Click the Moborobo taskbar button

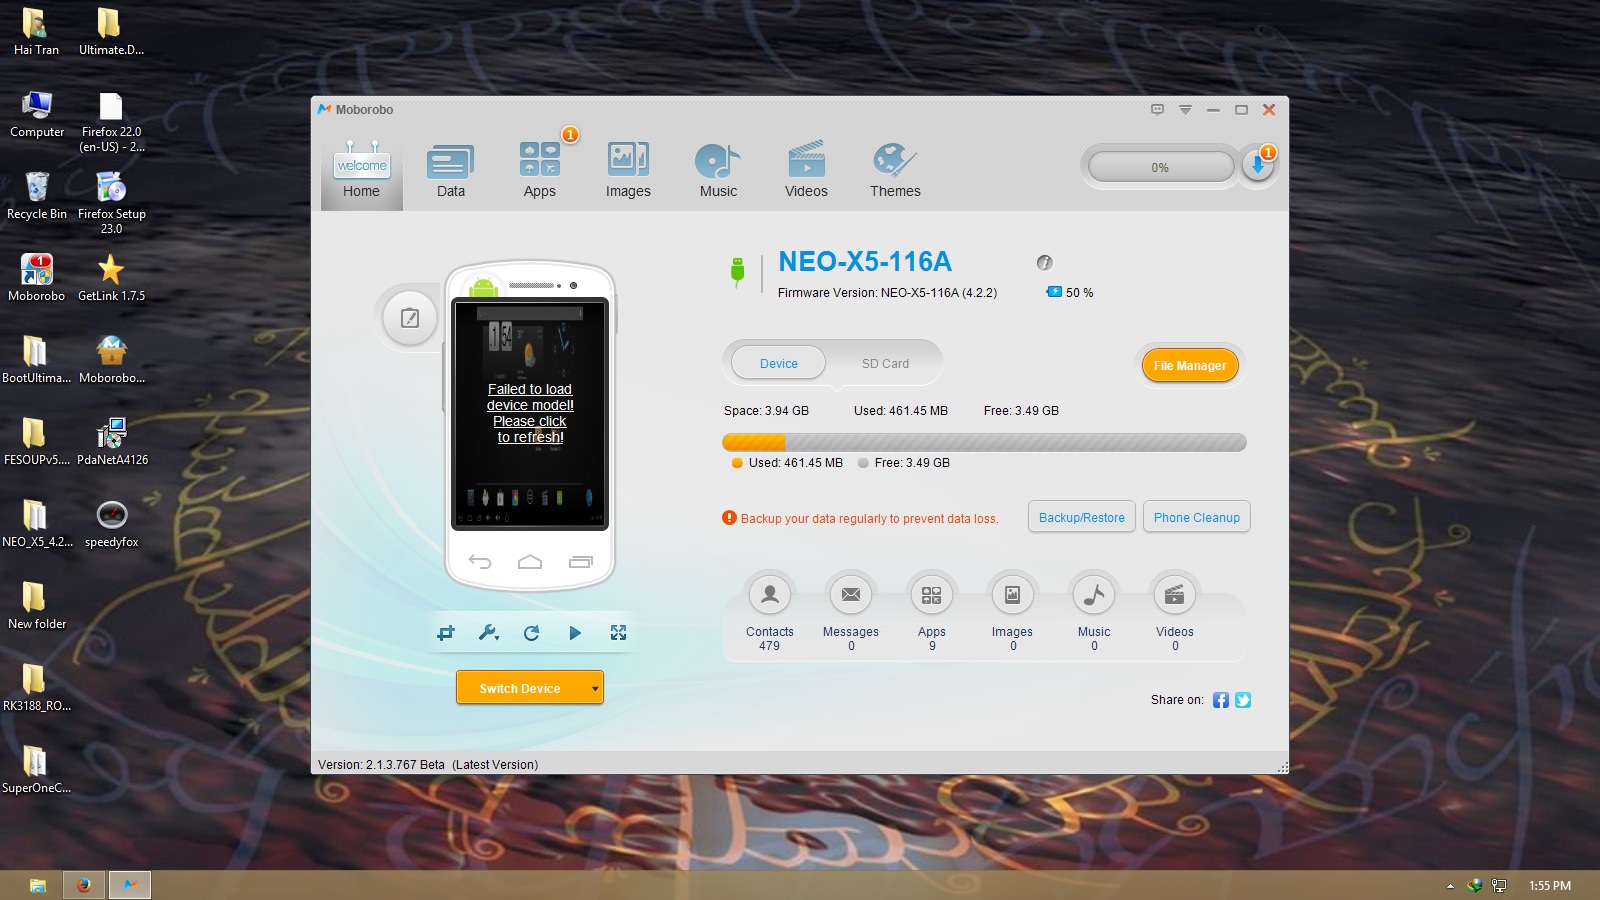130,885
